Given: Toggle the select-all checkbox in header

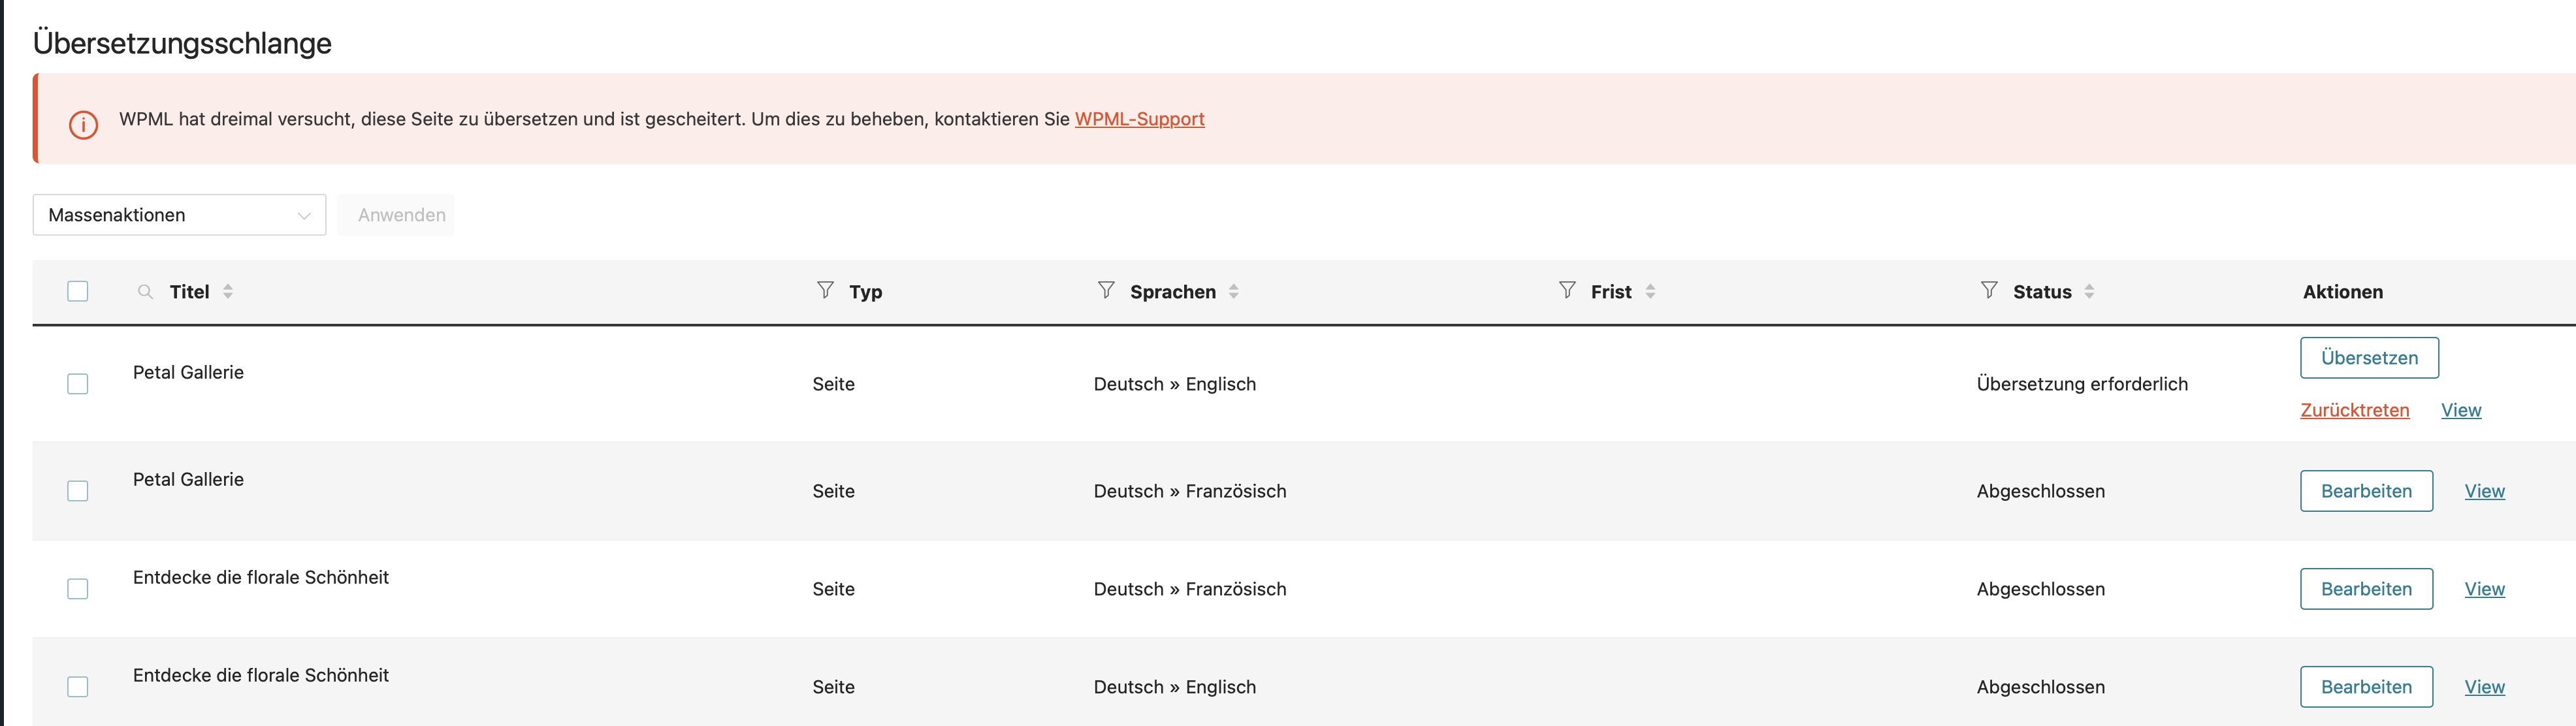Looking at the screenshot, I should (78, 292).
